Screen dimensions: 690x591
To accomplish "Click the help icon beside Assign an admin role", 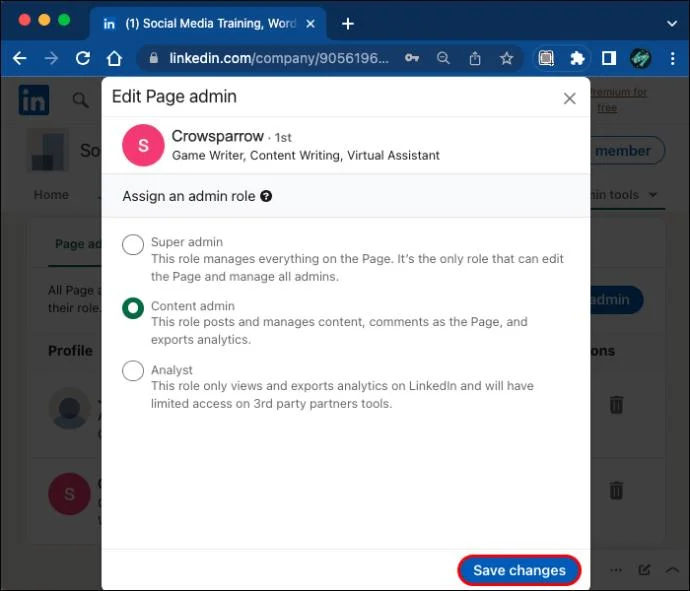I will [x=266, y=196].
